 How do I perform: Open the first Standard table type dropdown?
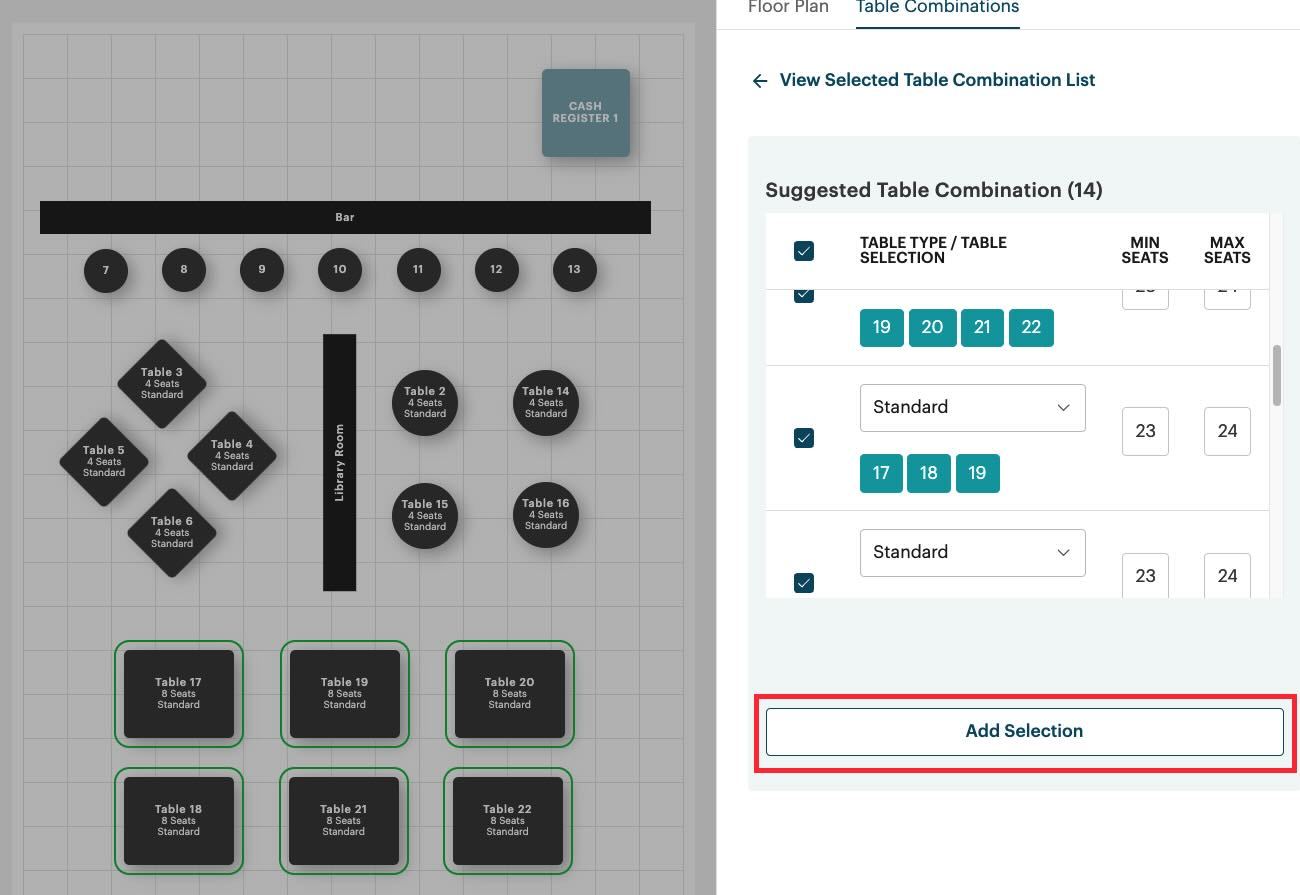tap(971, 407)
